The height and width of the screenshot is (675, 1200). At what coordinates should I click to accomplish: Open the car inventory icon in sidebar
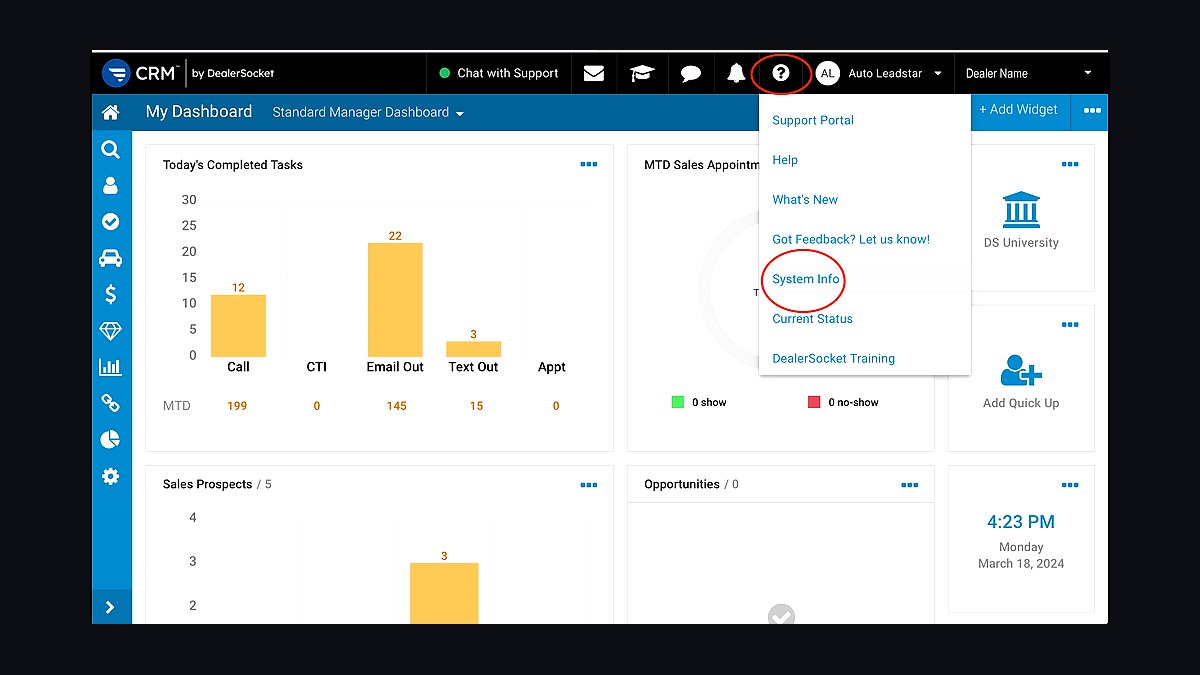point(111,258)
